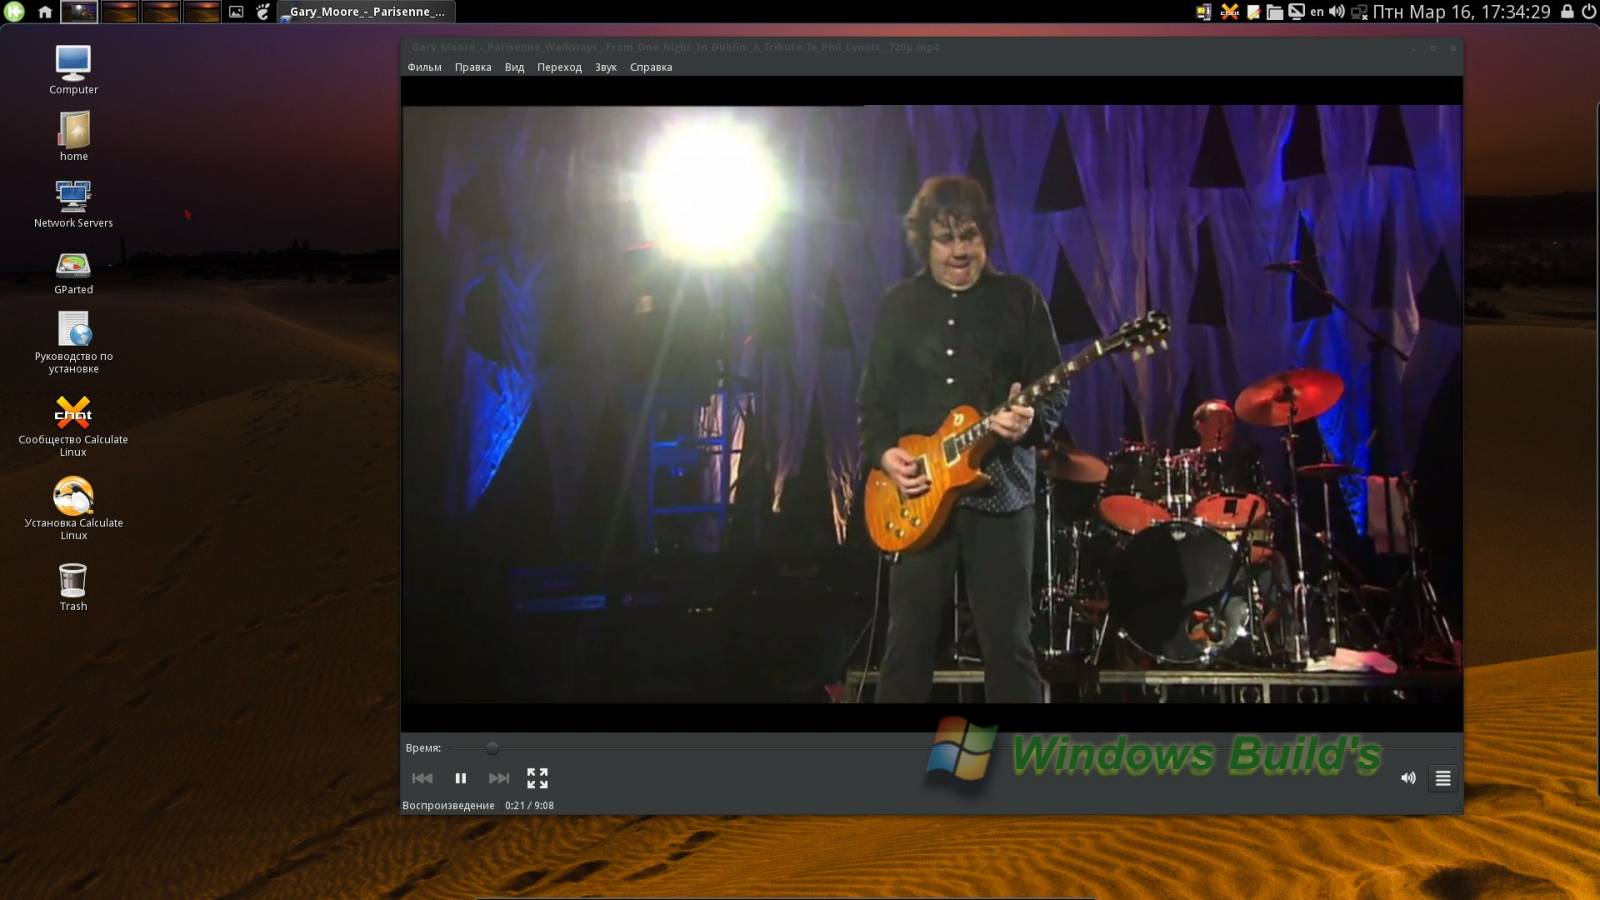
Task: Switch the en keyboard layout indicator
Action: 1317,12
